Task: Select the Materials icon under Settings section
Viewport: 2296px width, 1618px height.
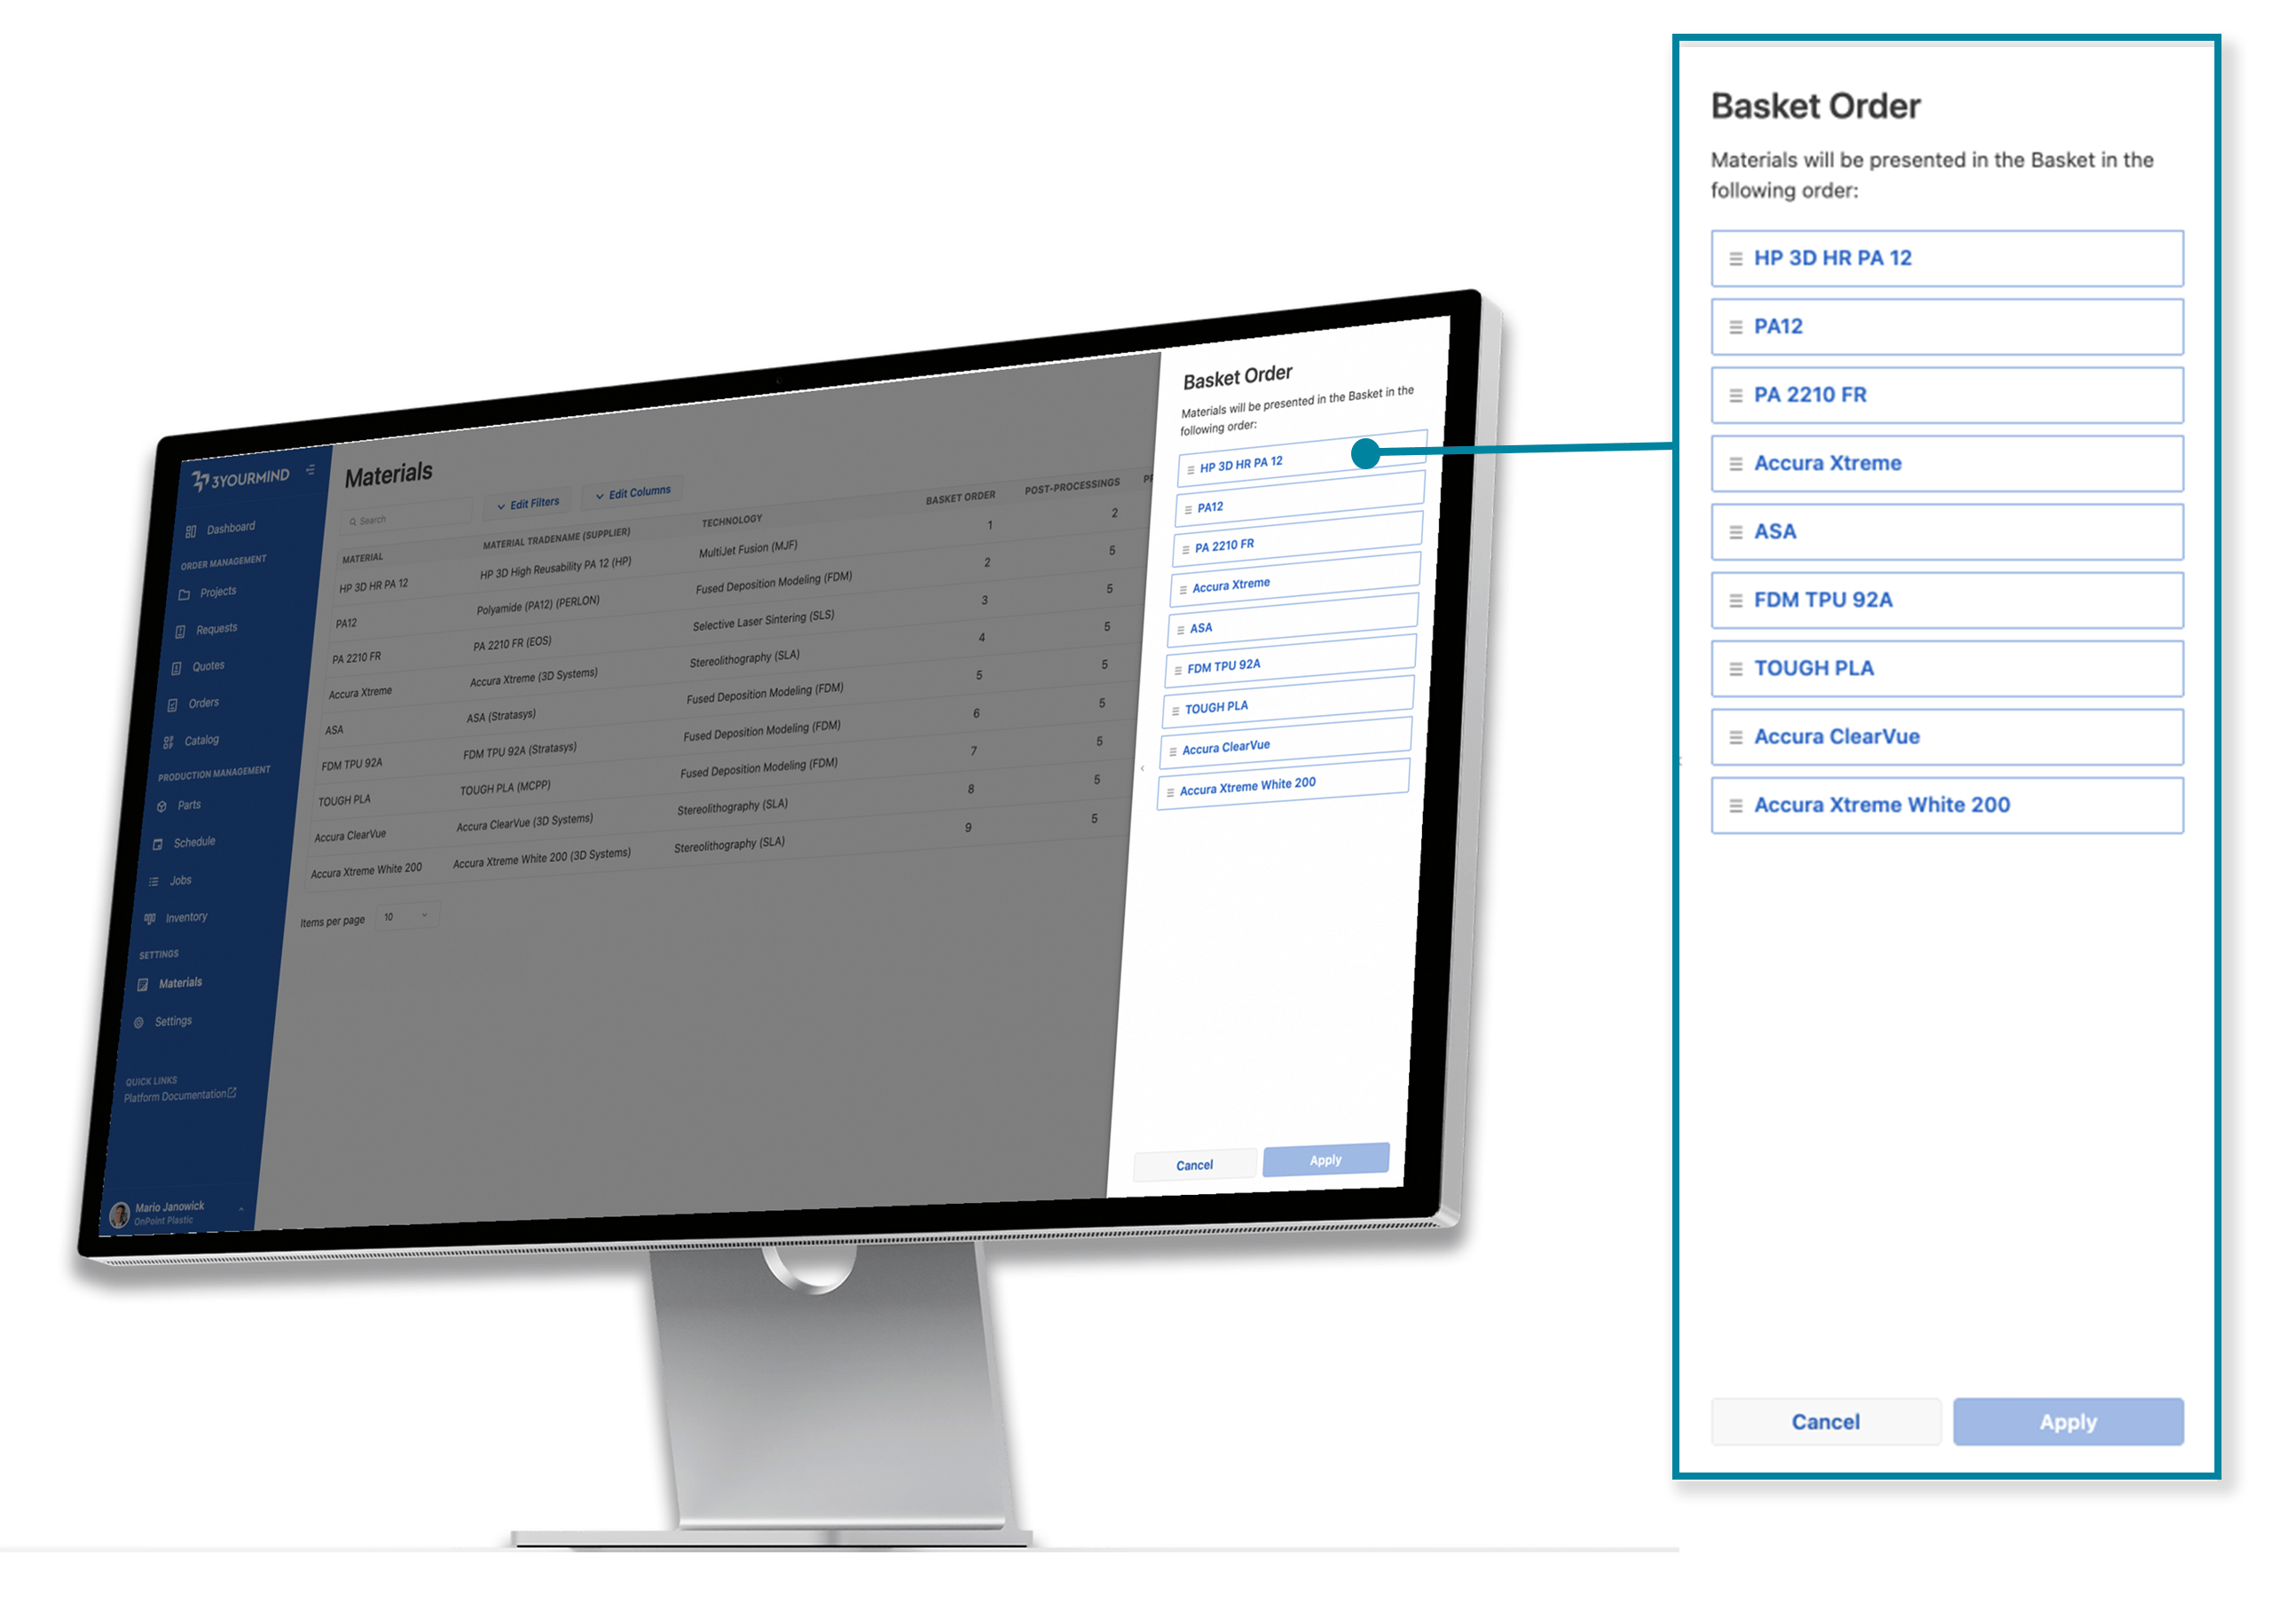Action: (143, 985)
